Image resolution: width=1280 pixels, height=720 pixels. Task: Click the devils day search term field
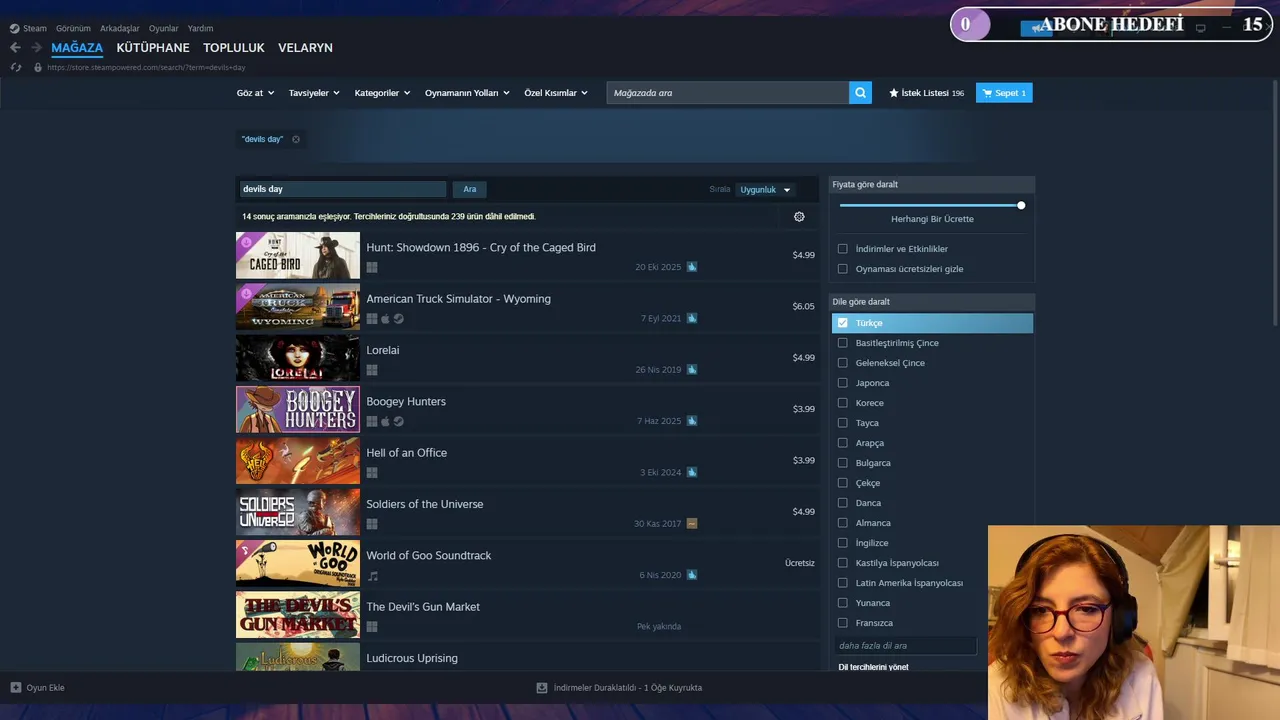point(343,189)
